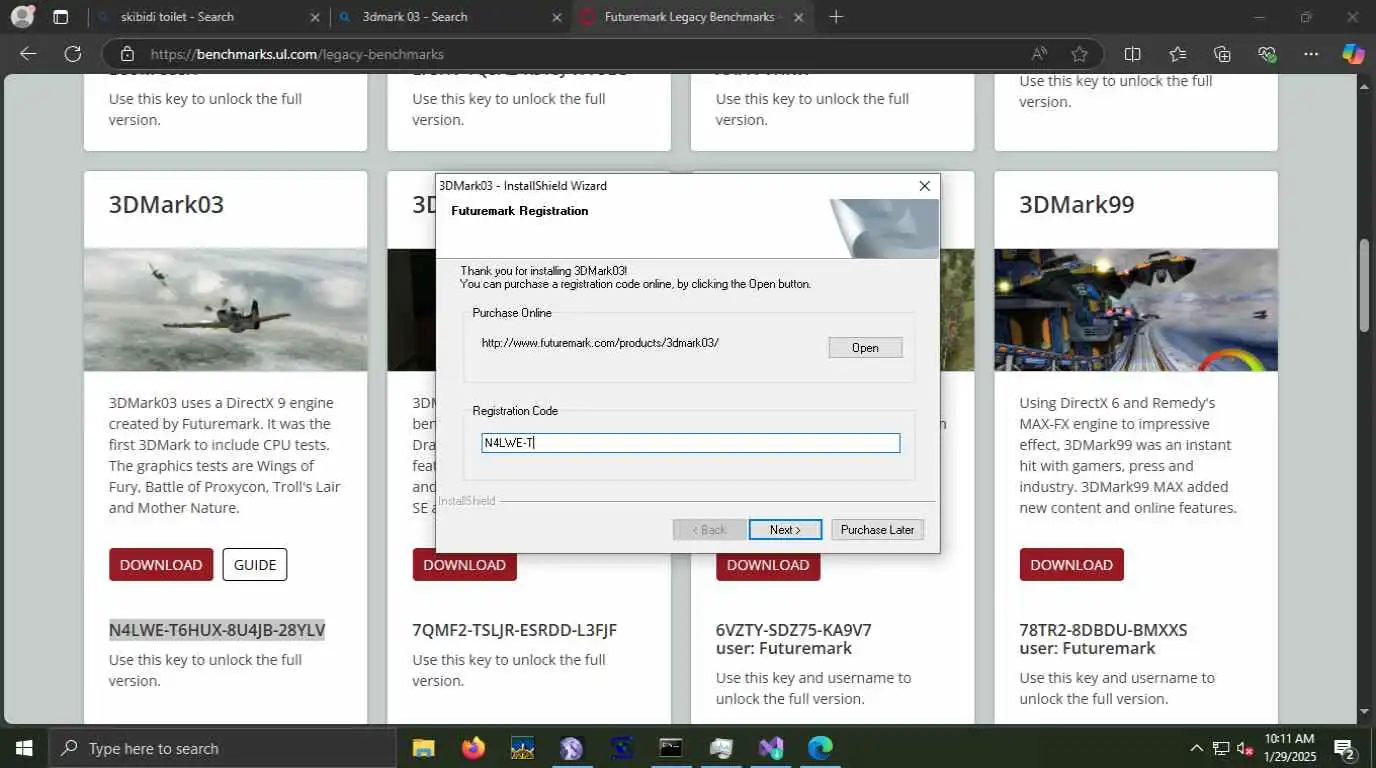Screen dimensions: 1376x768
Task: Click the Edge profile avatar icon
Action: point(22,17)
